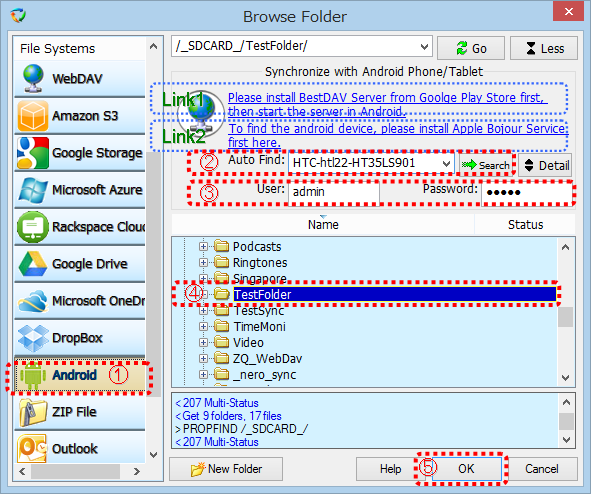Click the log pane scroll-up arrow
591x494 pixels.
566,402
